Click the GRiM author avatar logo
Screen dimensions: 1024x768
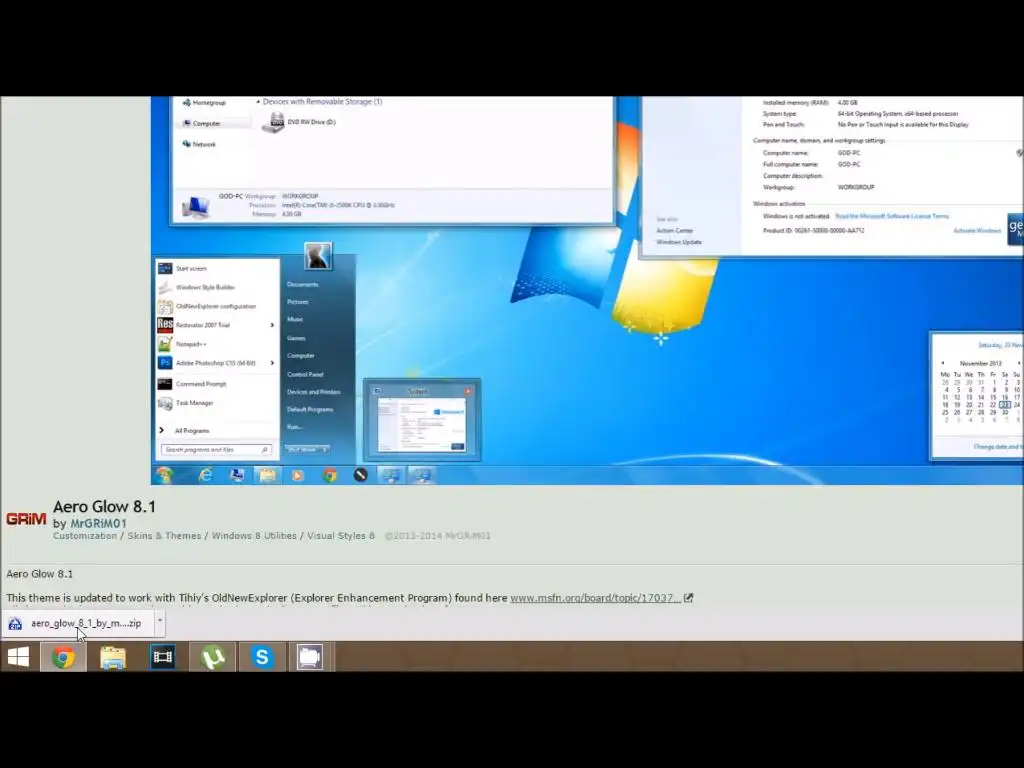(x=26, y=519)
